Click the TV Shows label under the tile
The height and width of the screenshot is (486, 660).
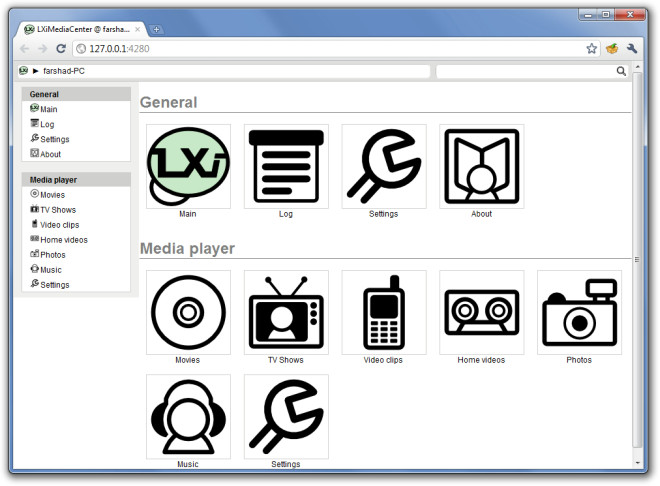pyautogui.click(x=286, y=360)
